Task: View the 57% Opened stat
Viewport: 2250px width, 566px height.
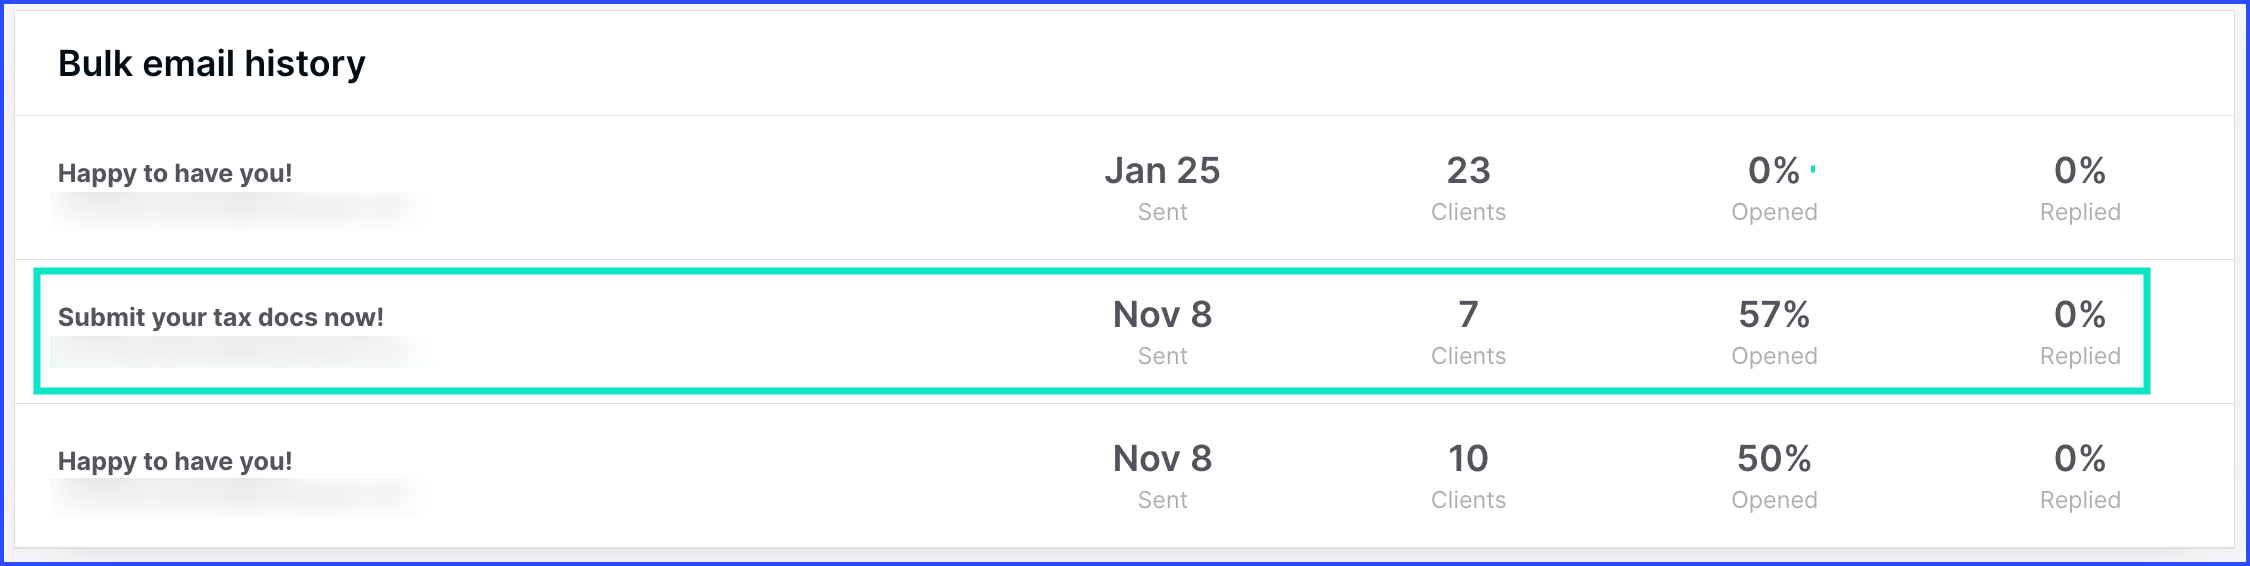Action: (x=1774, y=331)
